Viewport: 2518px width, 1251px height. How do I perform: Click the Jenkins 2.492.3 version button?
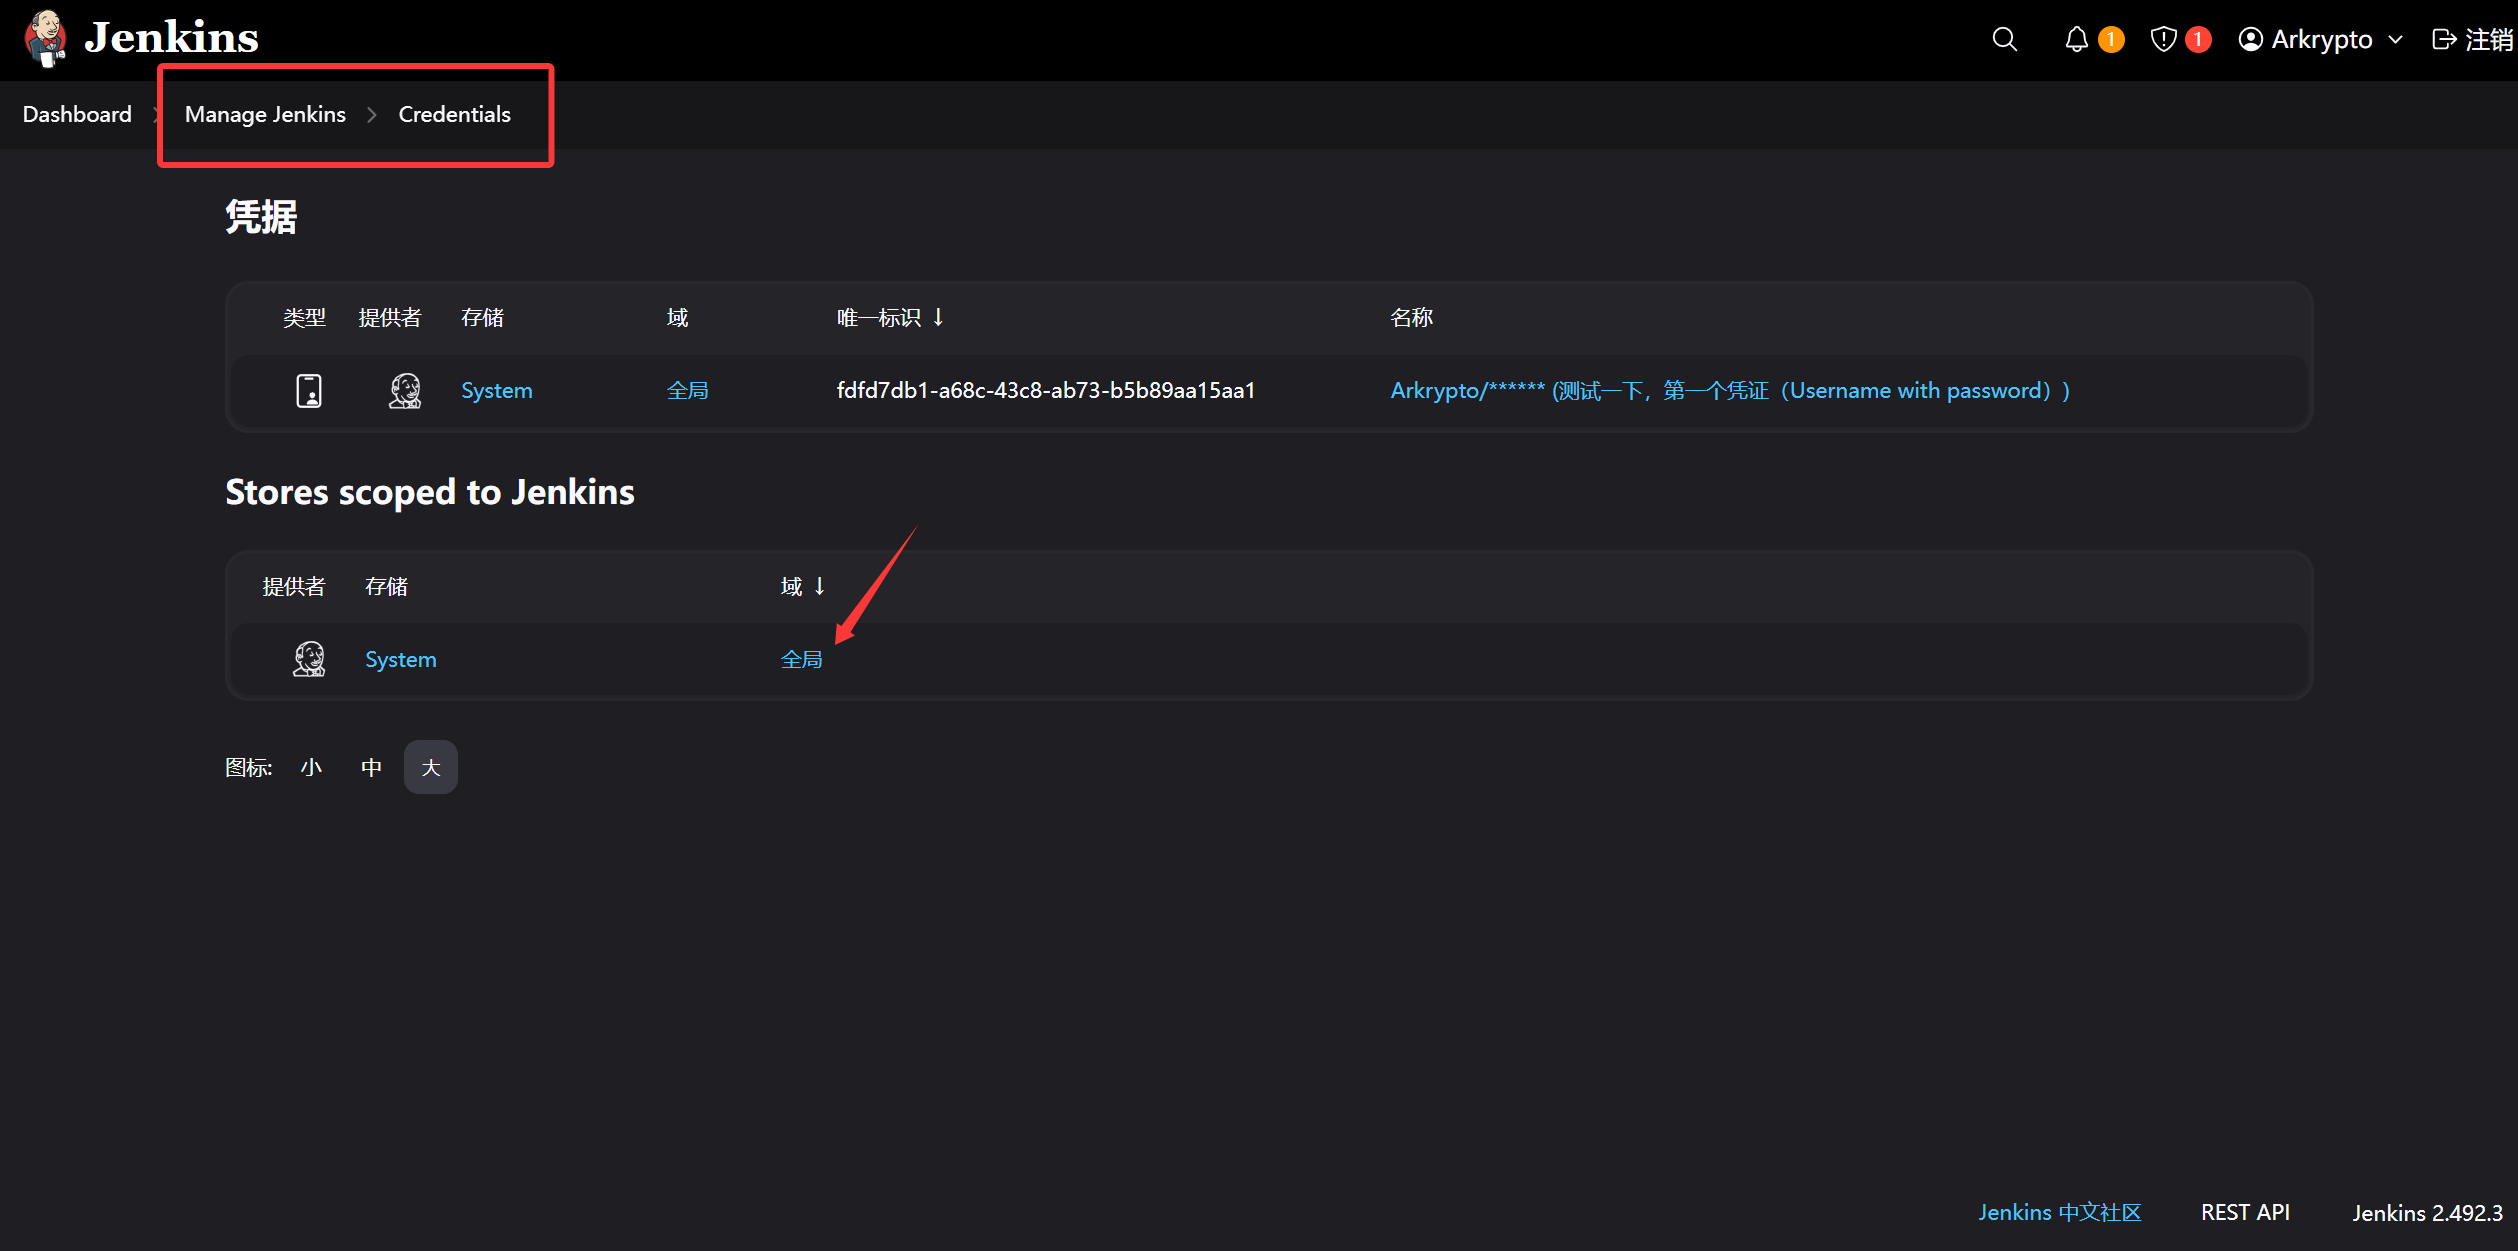[x=2427, y=1212]
